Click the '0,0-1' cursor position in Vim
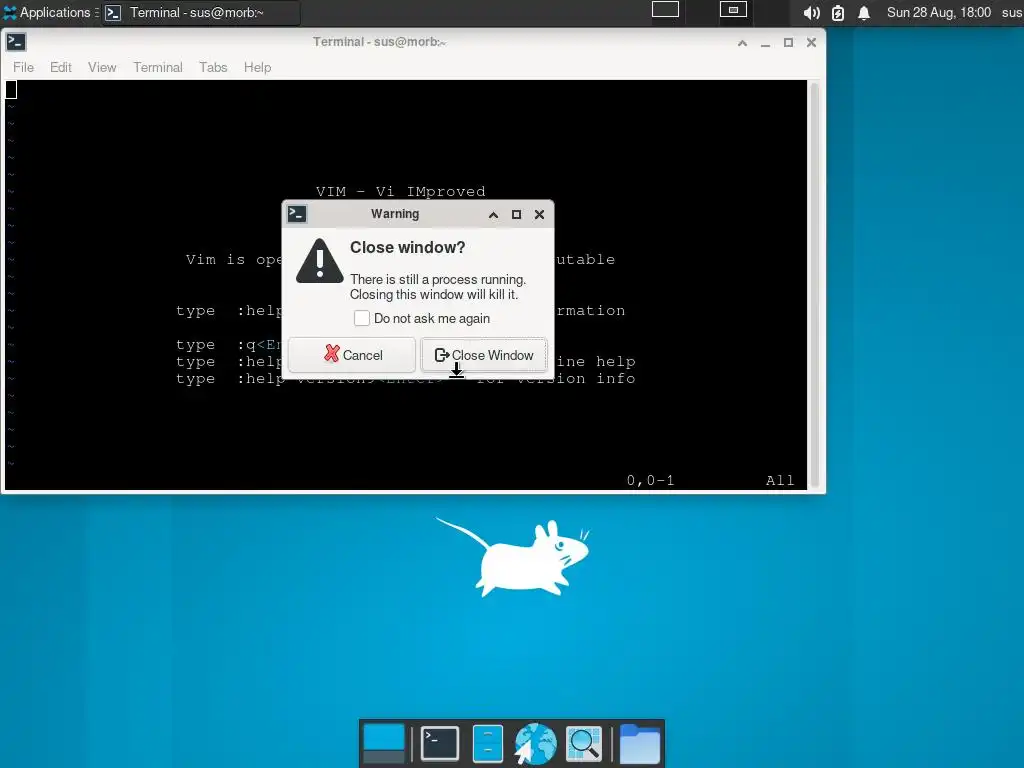 650,481
